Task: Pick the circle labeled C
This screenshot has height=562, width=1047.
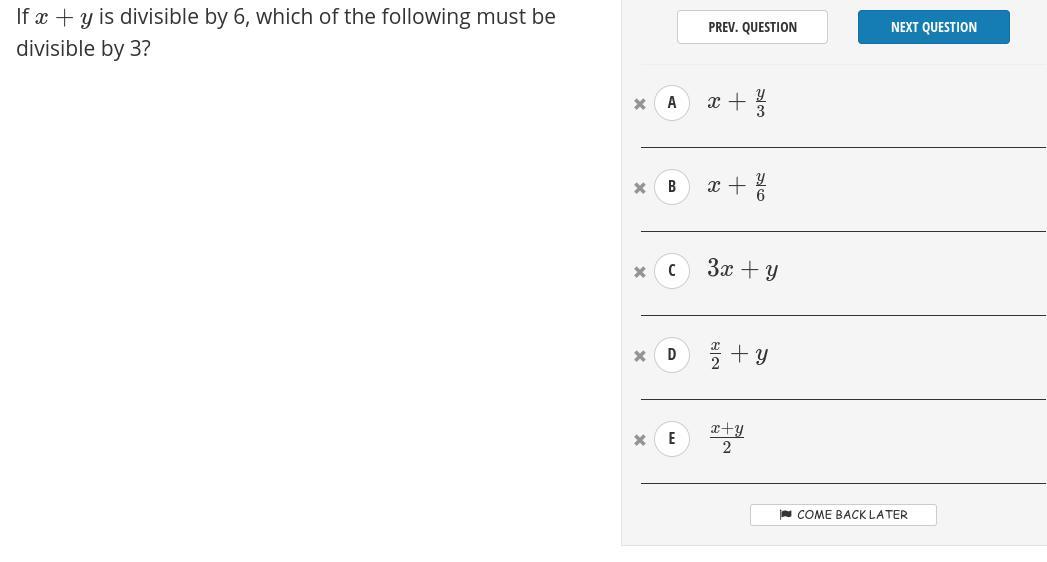Action: [x=672, y=271]
